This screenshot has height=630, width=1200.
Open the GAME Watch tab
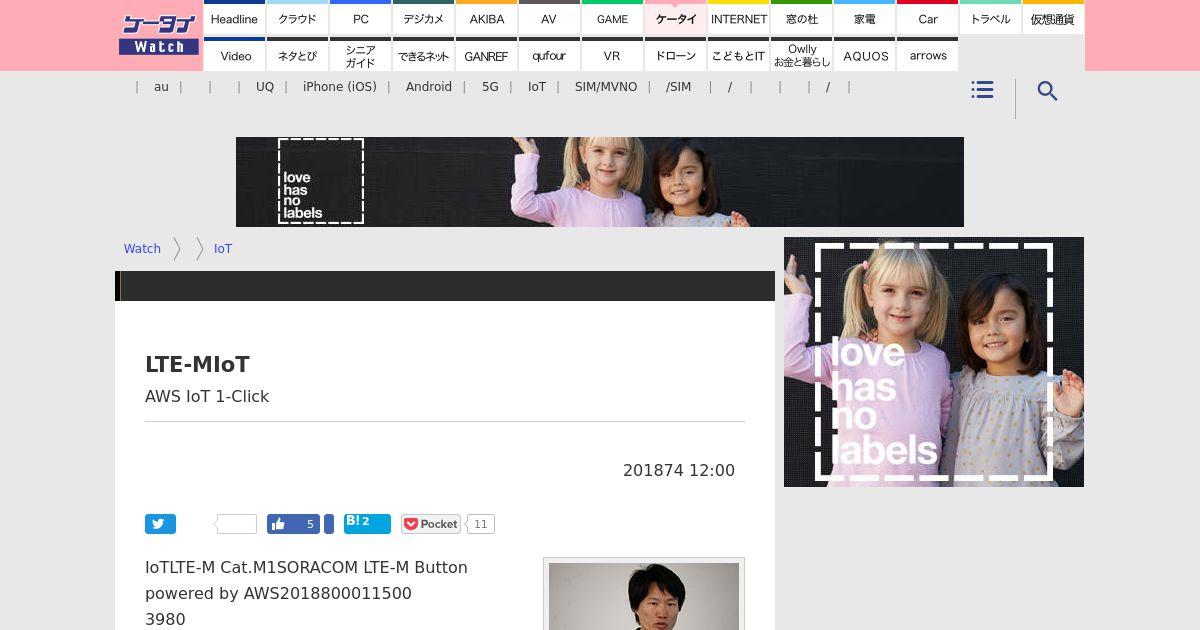[x=612, y=19]
